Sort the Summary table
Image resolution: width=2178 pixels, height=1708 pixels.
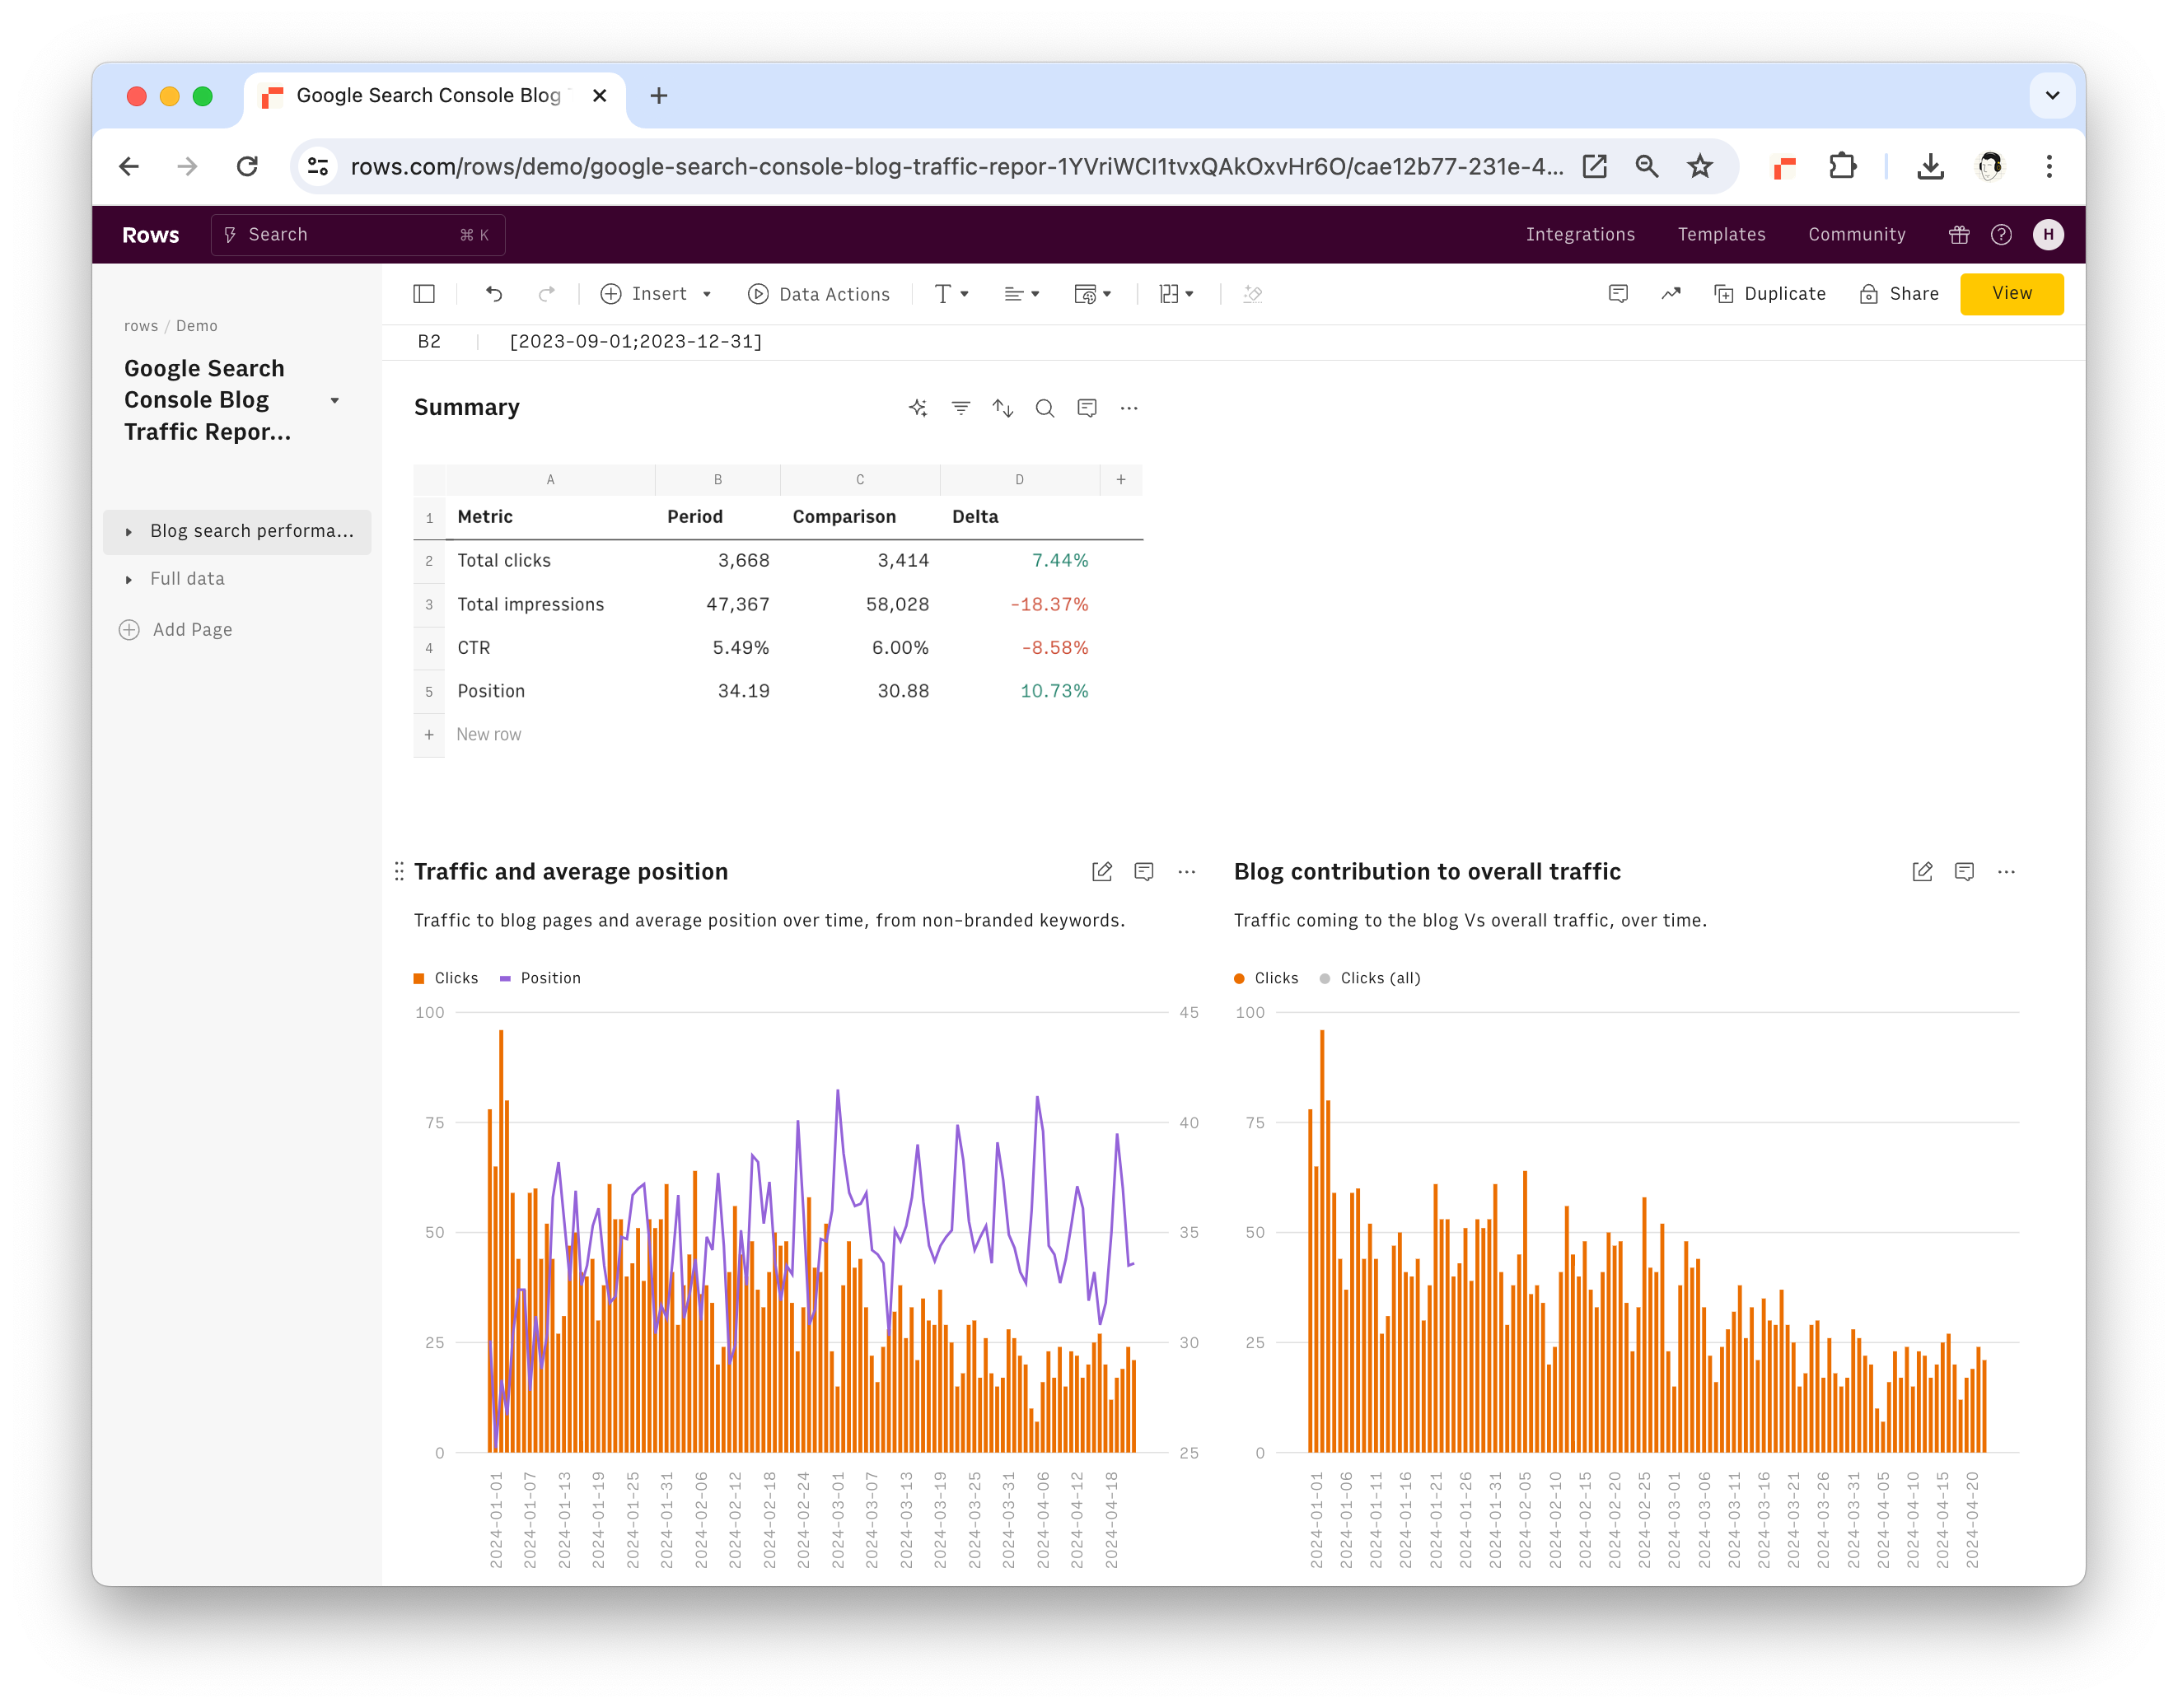(1002, 408)
